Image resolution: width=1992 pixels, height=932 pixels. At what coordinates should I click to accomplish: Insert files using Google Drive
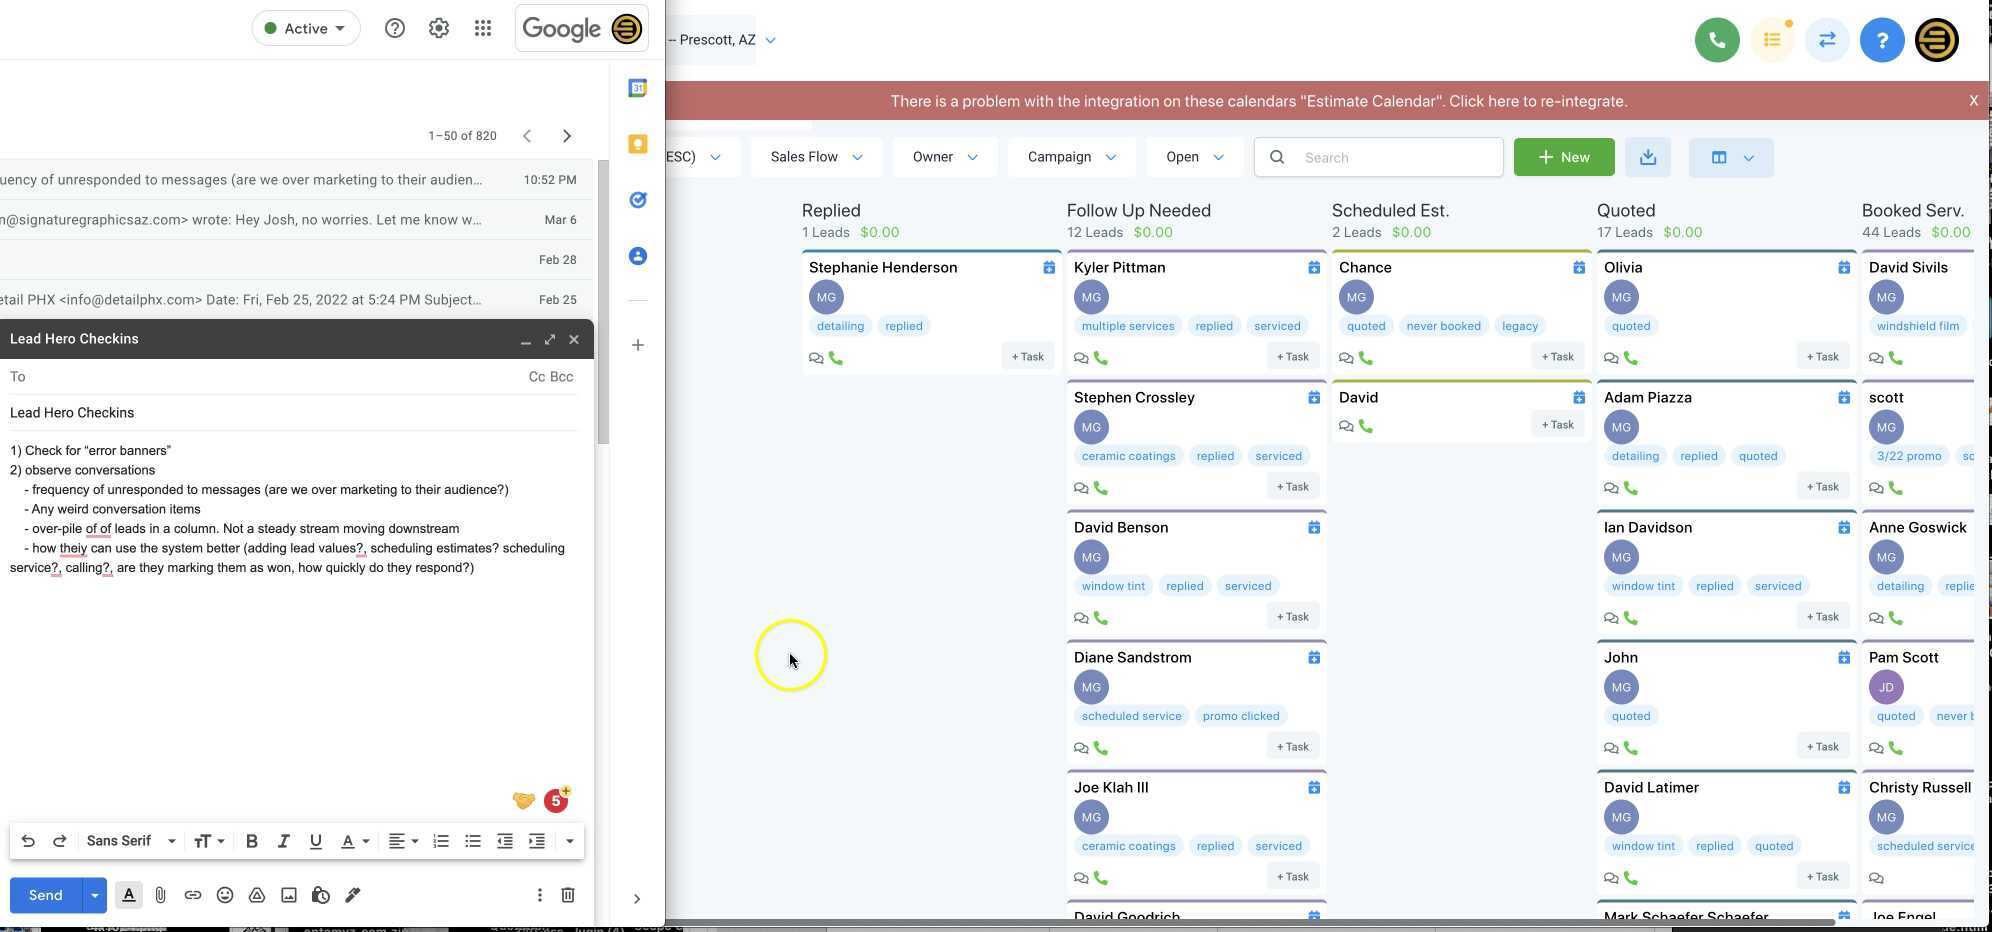(x=257, y=895)
